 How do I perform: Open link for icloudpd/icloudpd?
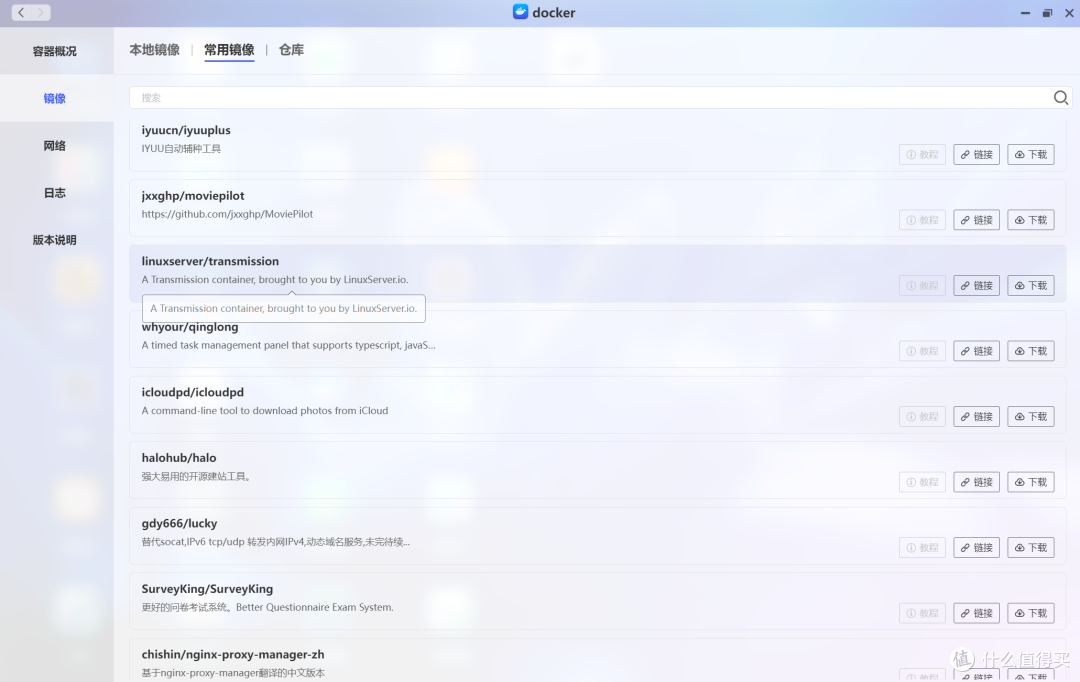(x=977, y=416)
